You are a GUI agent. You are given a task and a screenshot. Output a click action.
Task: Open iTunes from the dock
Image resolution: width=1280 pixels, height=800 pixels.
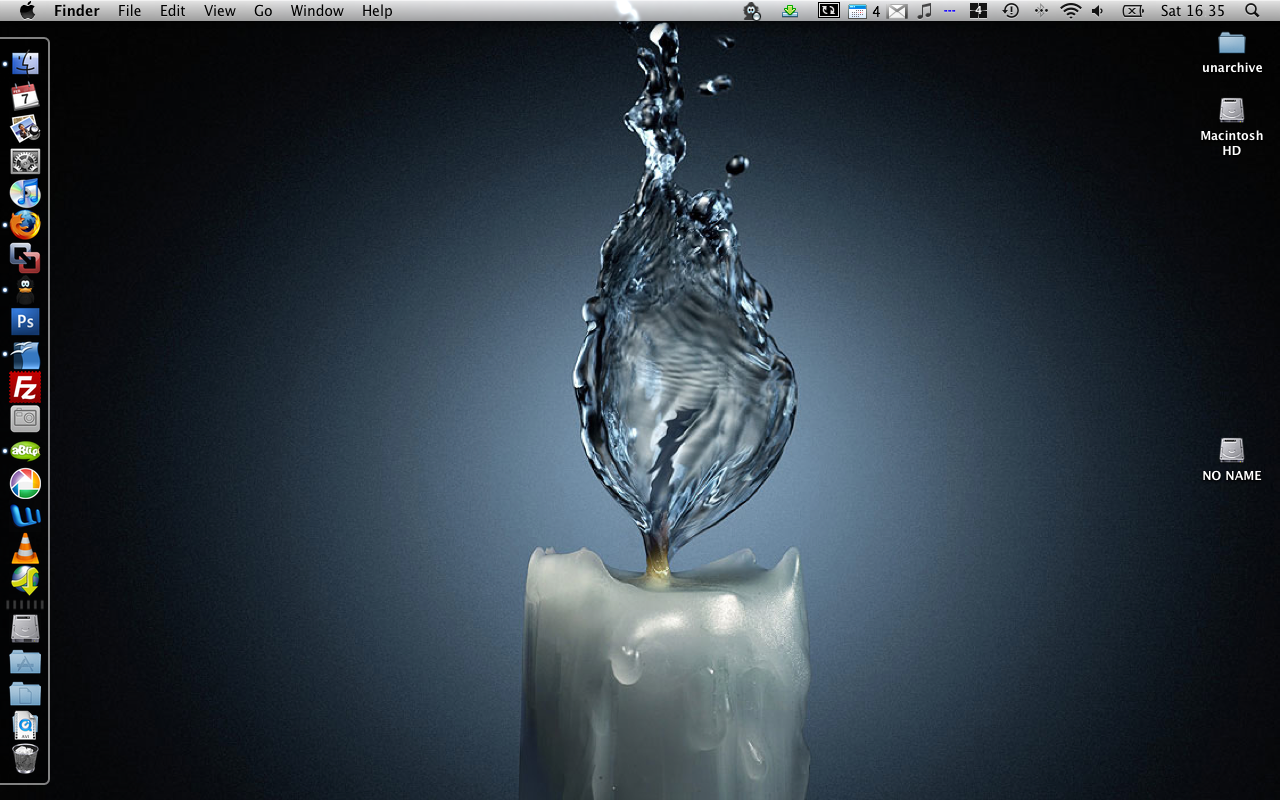pos(25,193)
